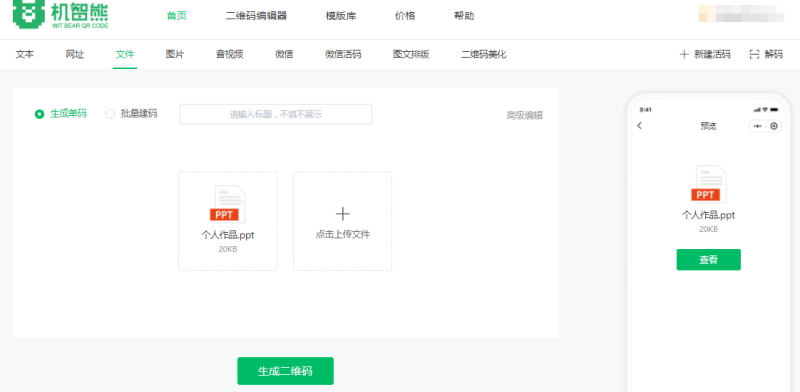This screenshot has height=392, width=800.
Task: Click PPT icon in phone preview
Action: coord(708,184)
